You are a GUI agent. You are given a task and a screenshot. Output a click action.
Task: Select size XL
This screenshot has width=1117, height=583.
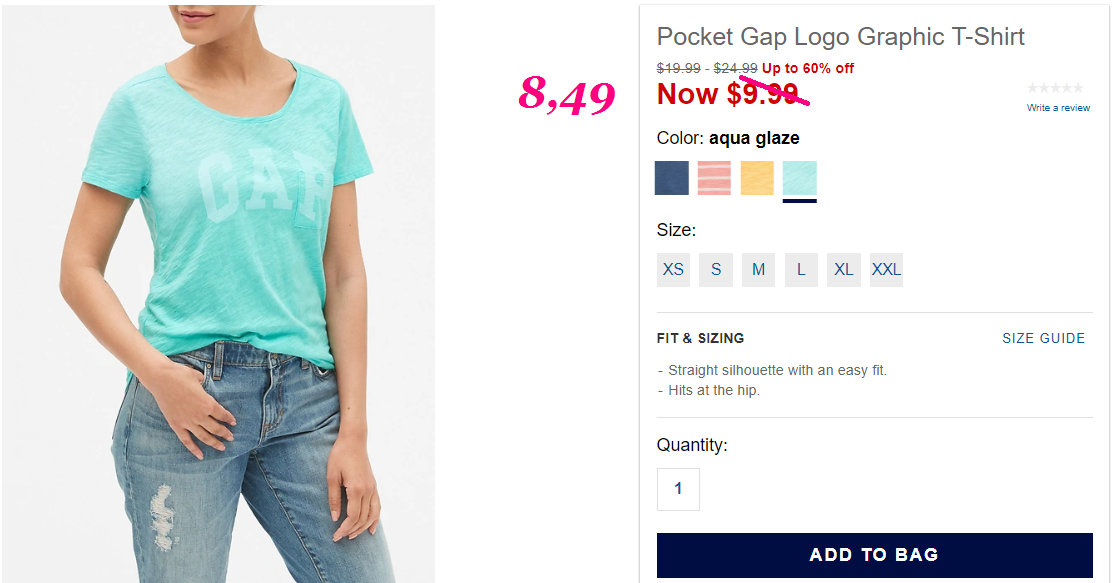click(843, 269)
